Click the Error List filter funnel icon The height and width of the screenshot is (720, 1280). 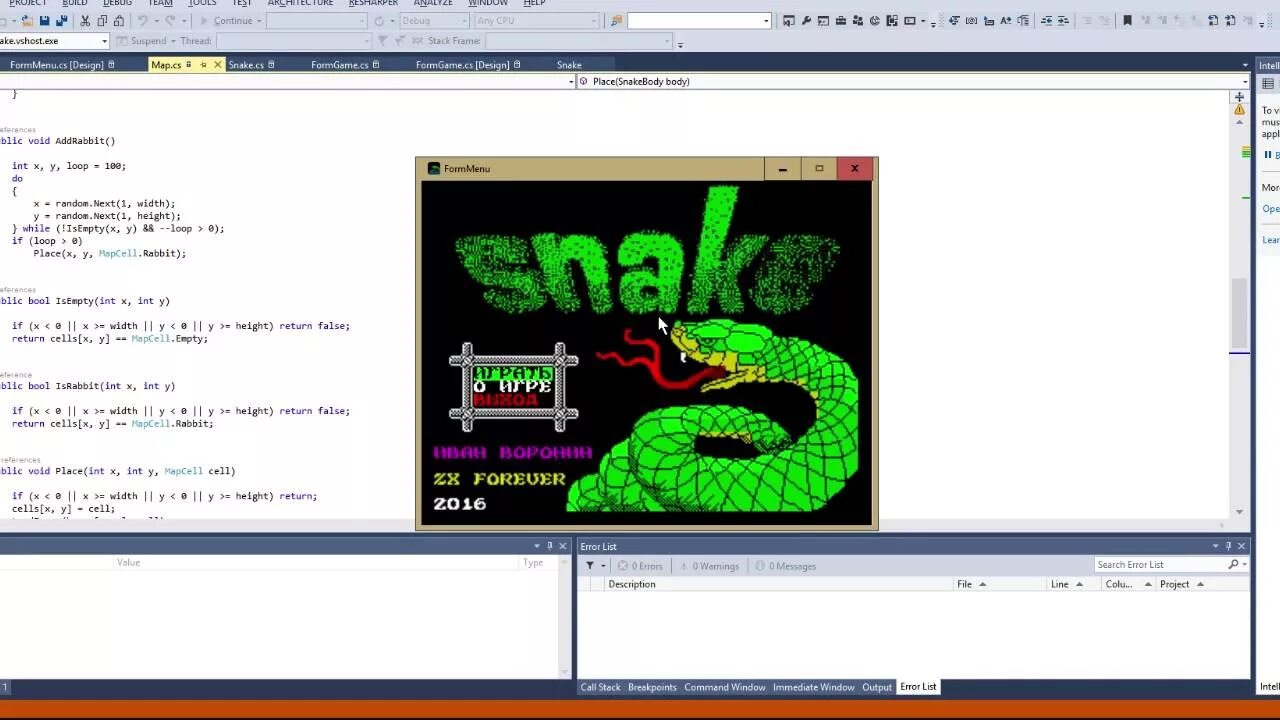coord(590,566)
